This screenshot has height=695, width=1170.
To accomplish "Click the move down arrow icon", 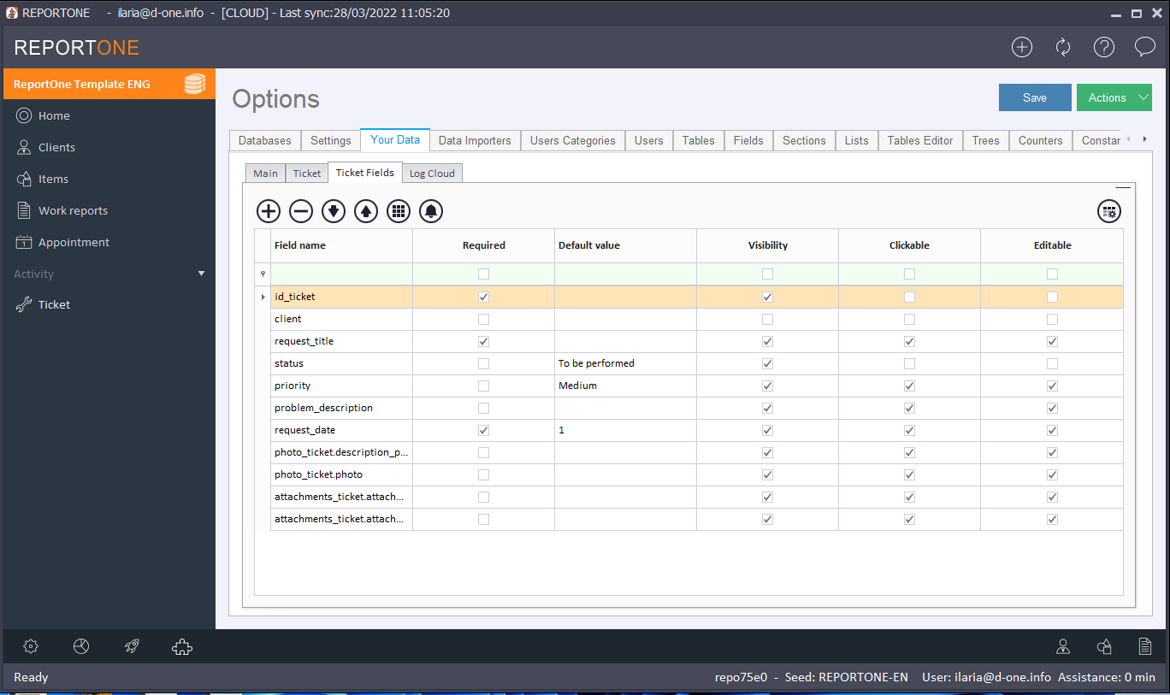I will 333,211.
